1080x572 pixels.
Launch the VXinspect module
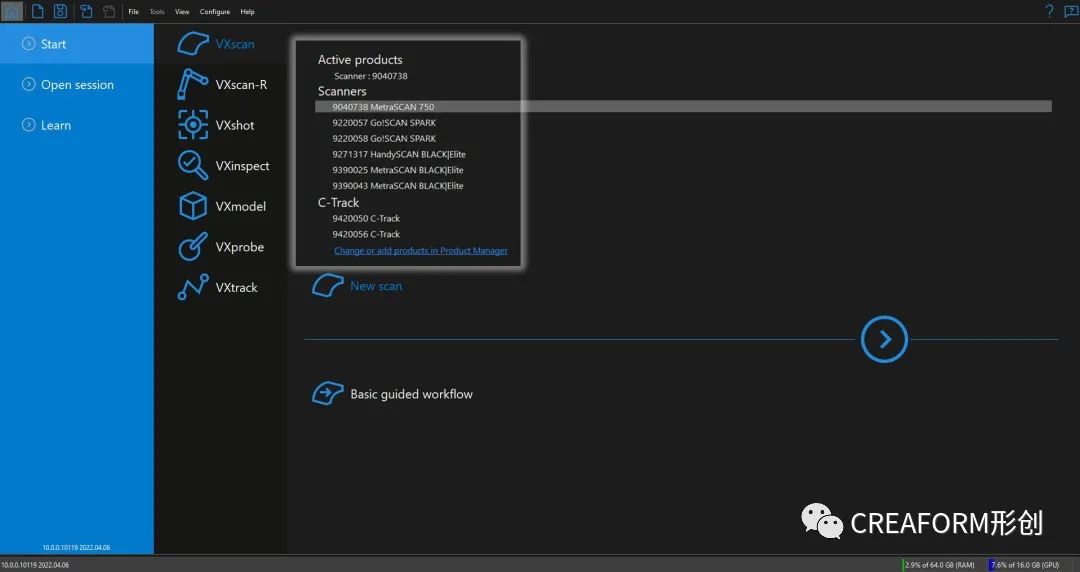[192, 165]
